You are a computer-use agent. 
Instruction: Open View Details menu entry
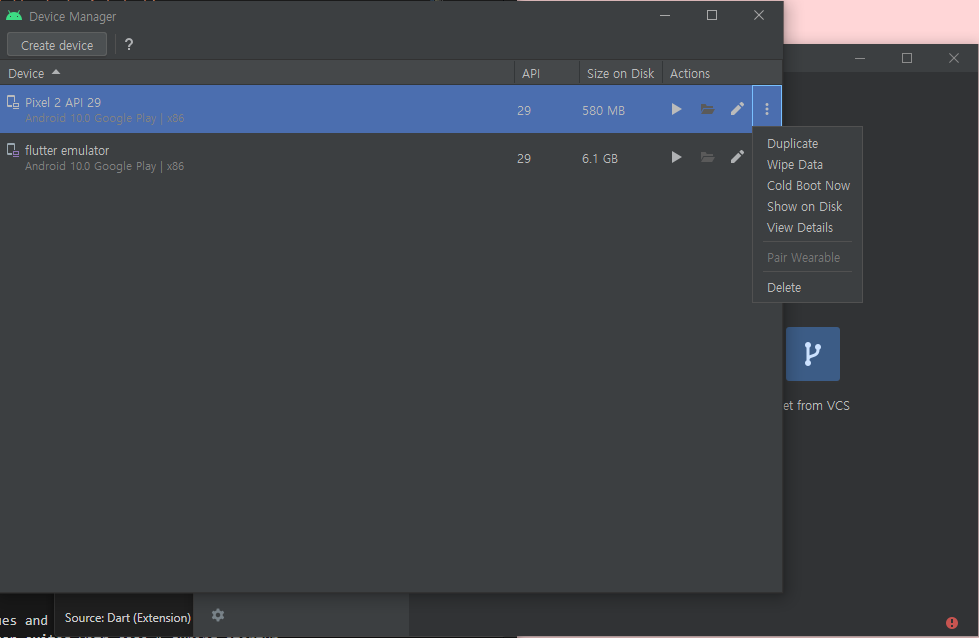[x=800, y=228]
